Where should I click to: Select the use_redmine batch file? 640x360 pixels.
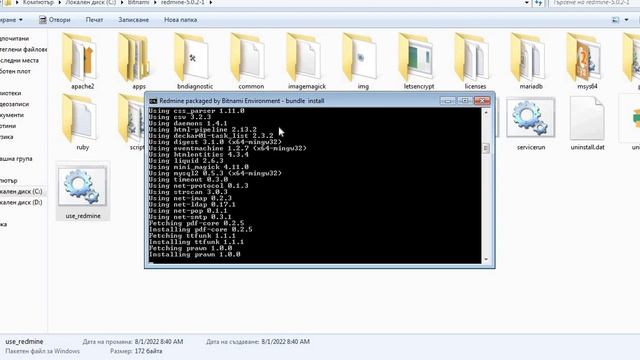(83, 191)
